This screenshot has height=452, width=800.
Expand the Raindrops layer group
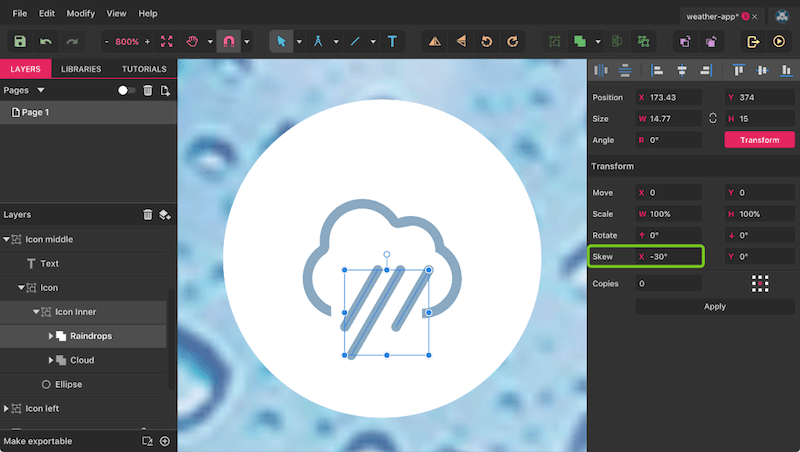[52, 336]
